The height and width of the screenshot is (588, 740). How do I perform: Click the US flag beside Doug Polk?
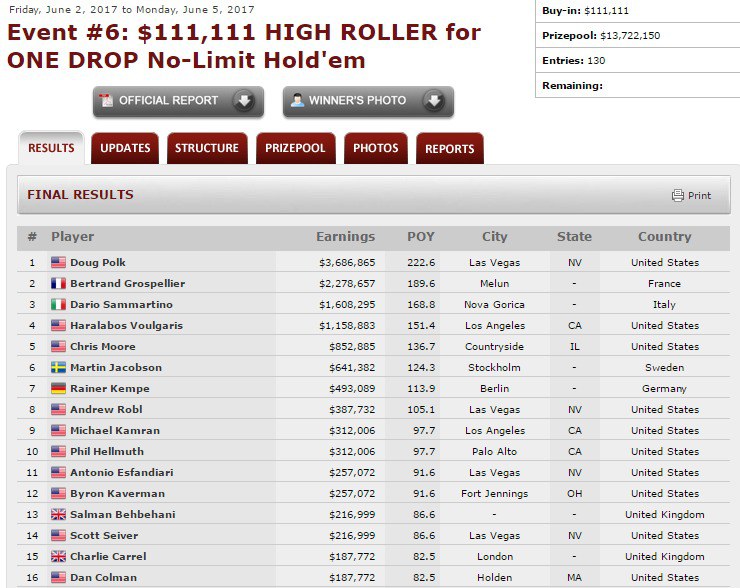point(58,263)
